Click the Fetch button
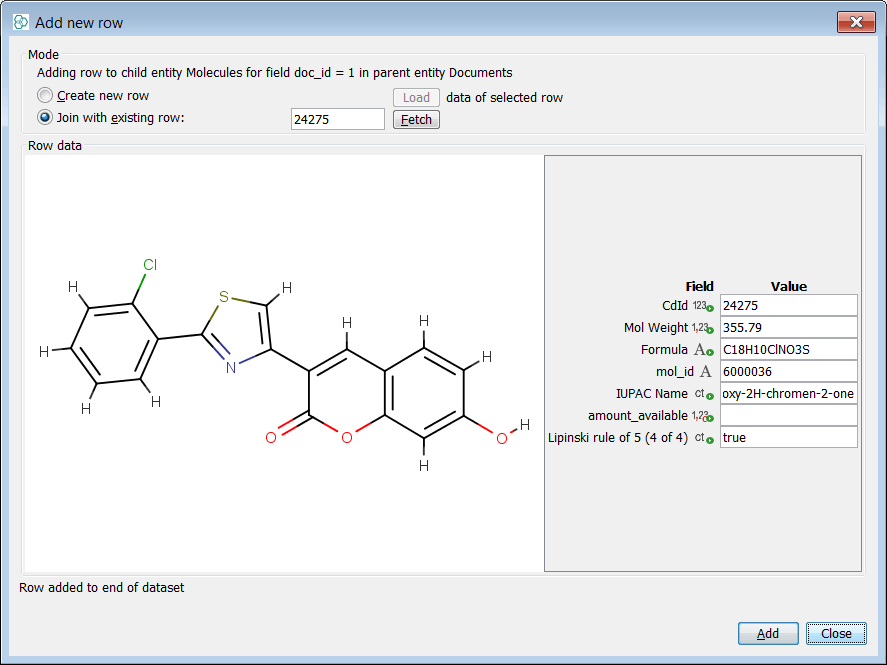 click(x=415, y=119)
